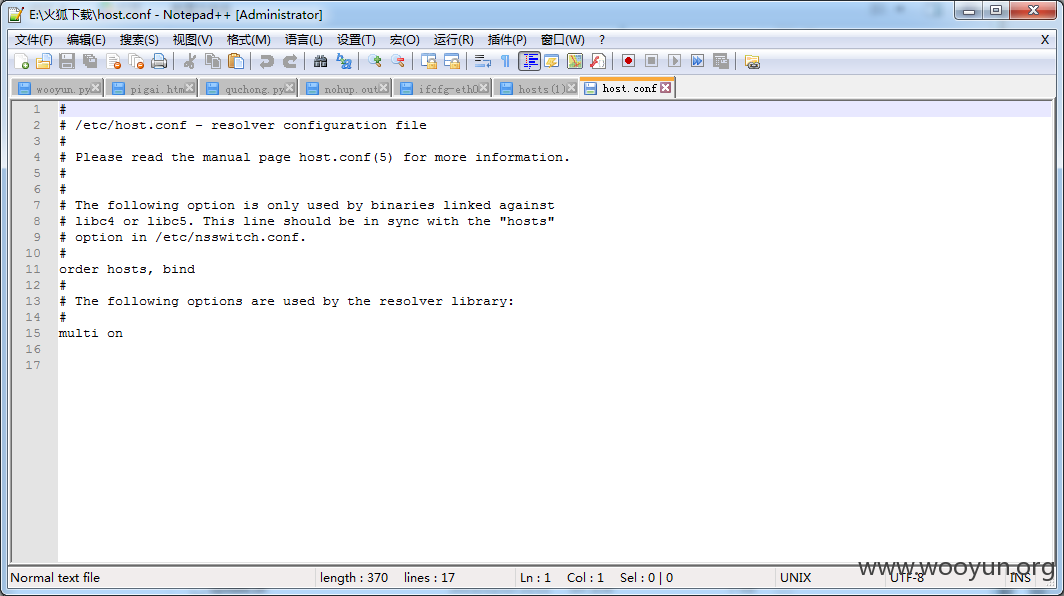Toggle the indent guide button
The height and width of the screenshot is (596, 1064).
click(x=529, y=62)
